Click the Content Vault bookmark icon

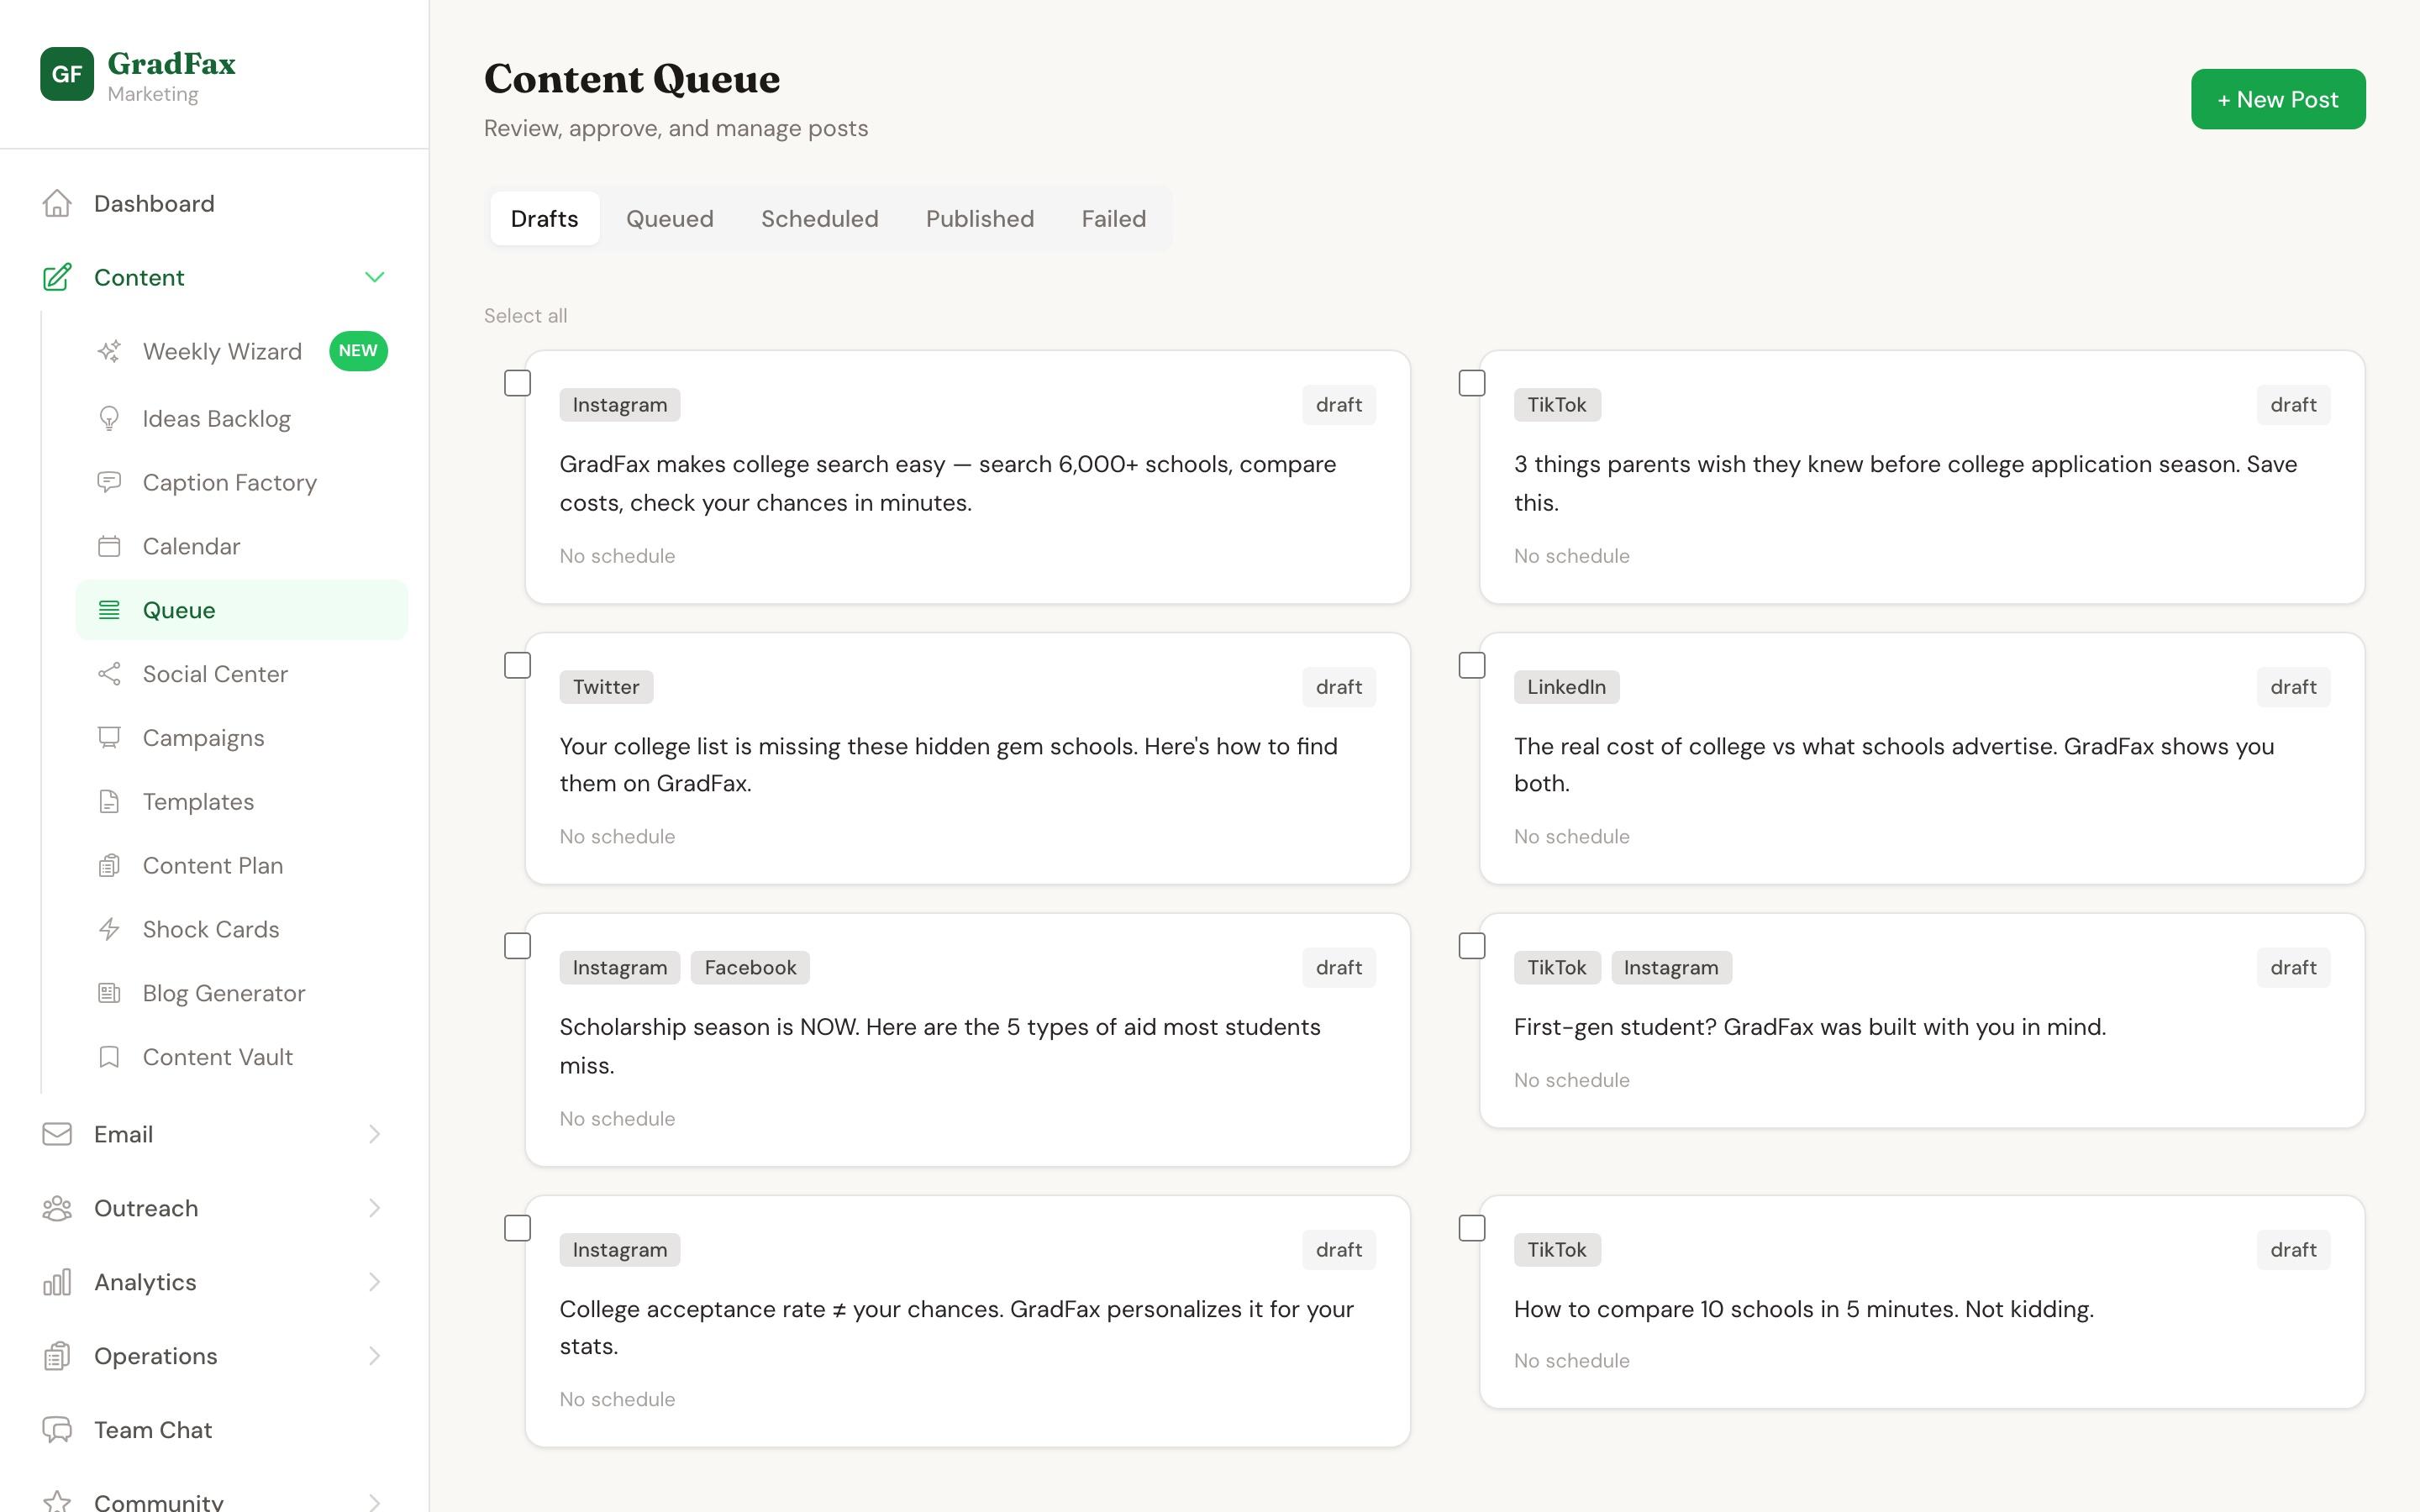click(109, 1057)
